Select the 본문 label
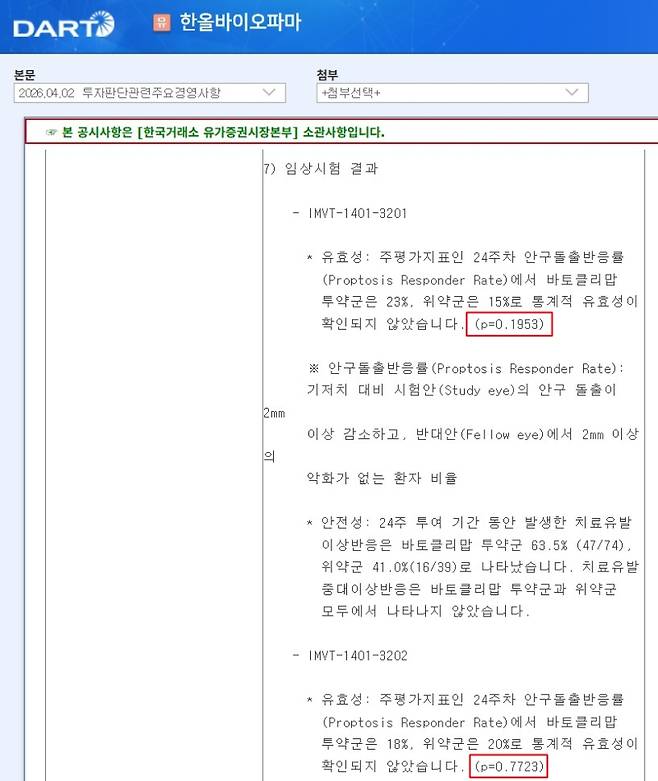 point(24,75)
